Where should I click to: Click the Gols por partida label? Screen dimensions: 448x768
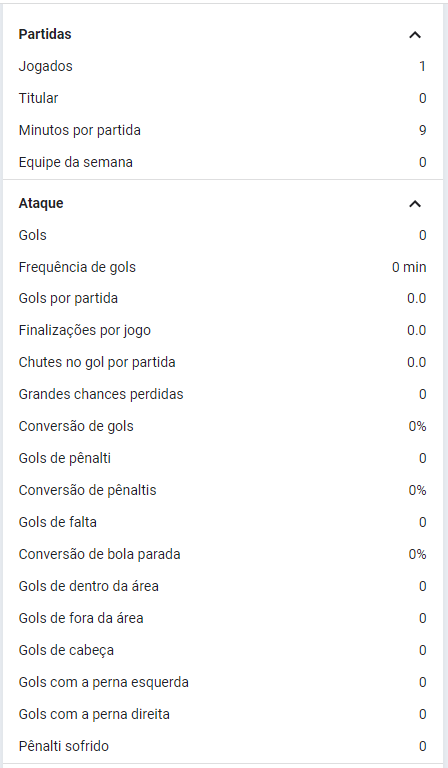68,298
